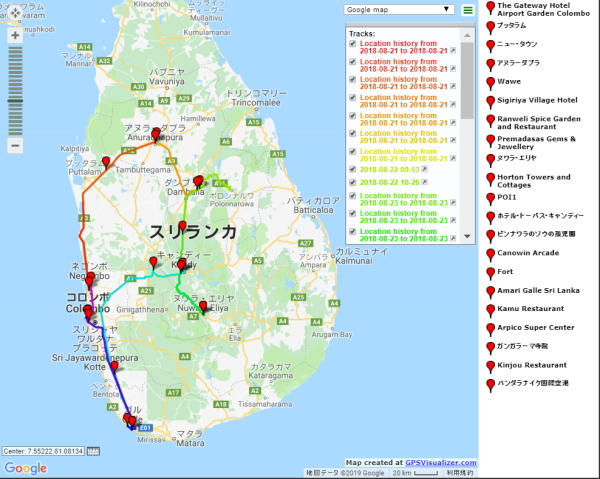
Task: Click the pin icon beside アヌラーダプラ
Action: (490, 65)
